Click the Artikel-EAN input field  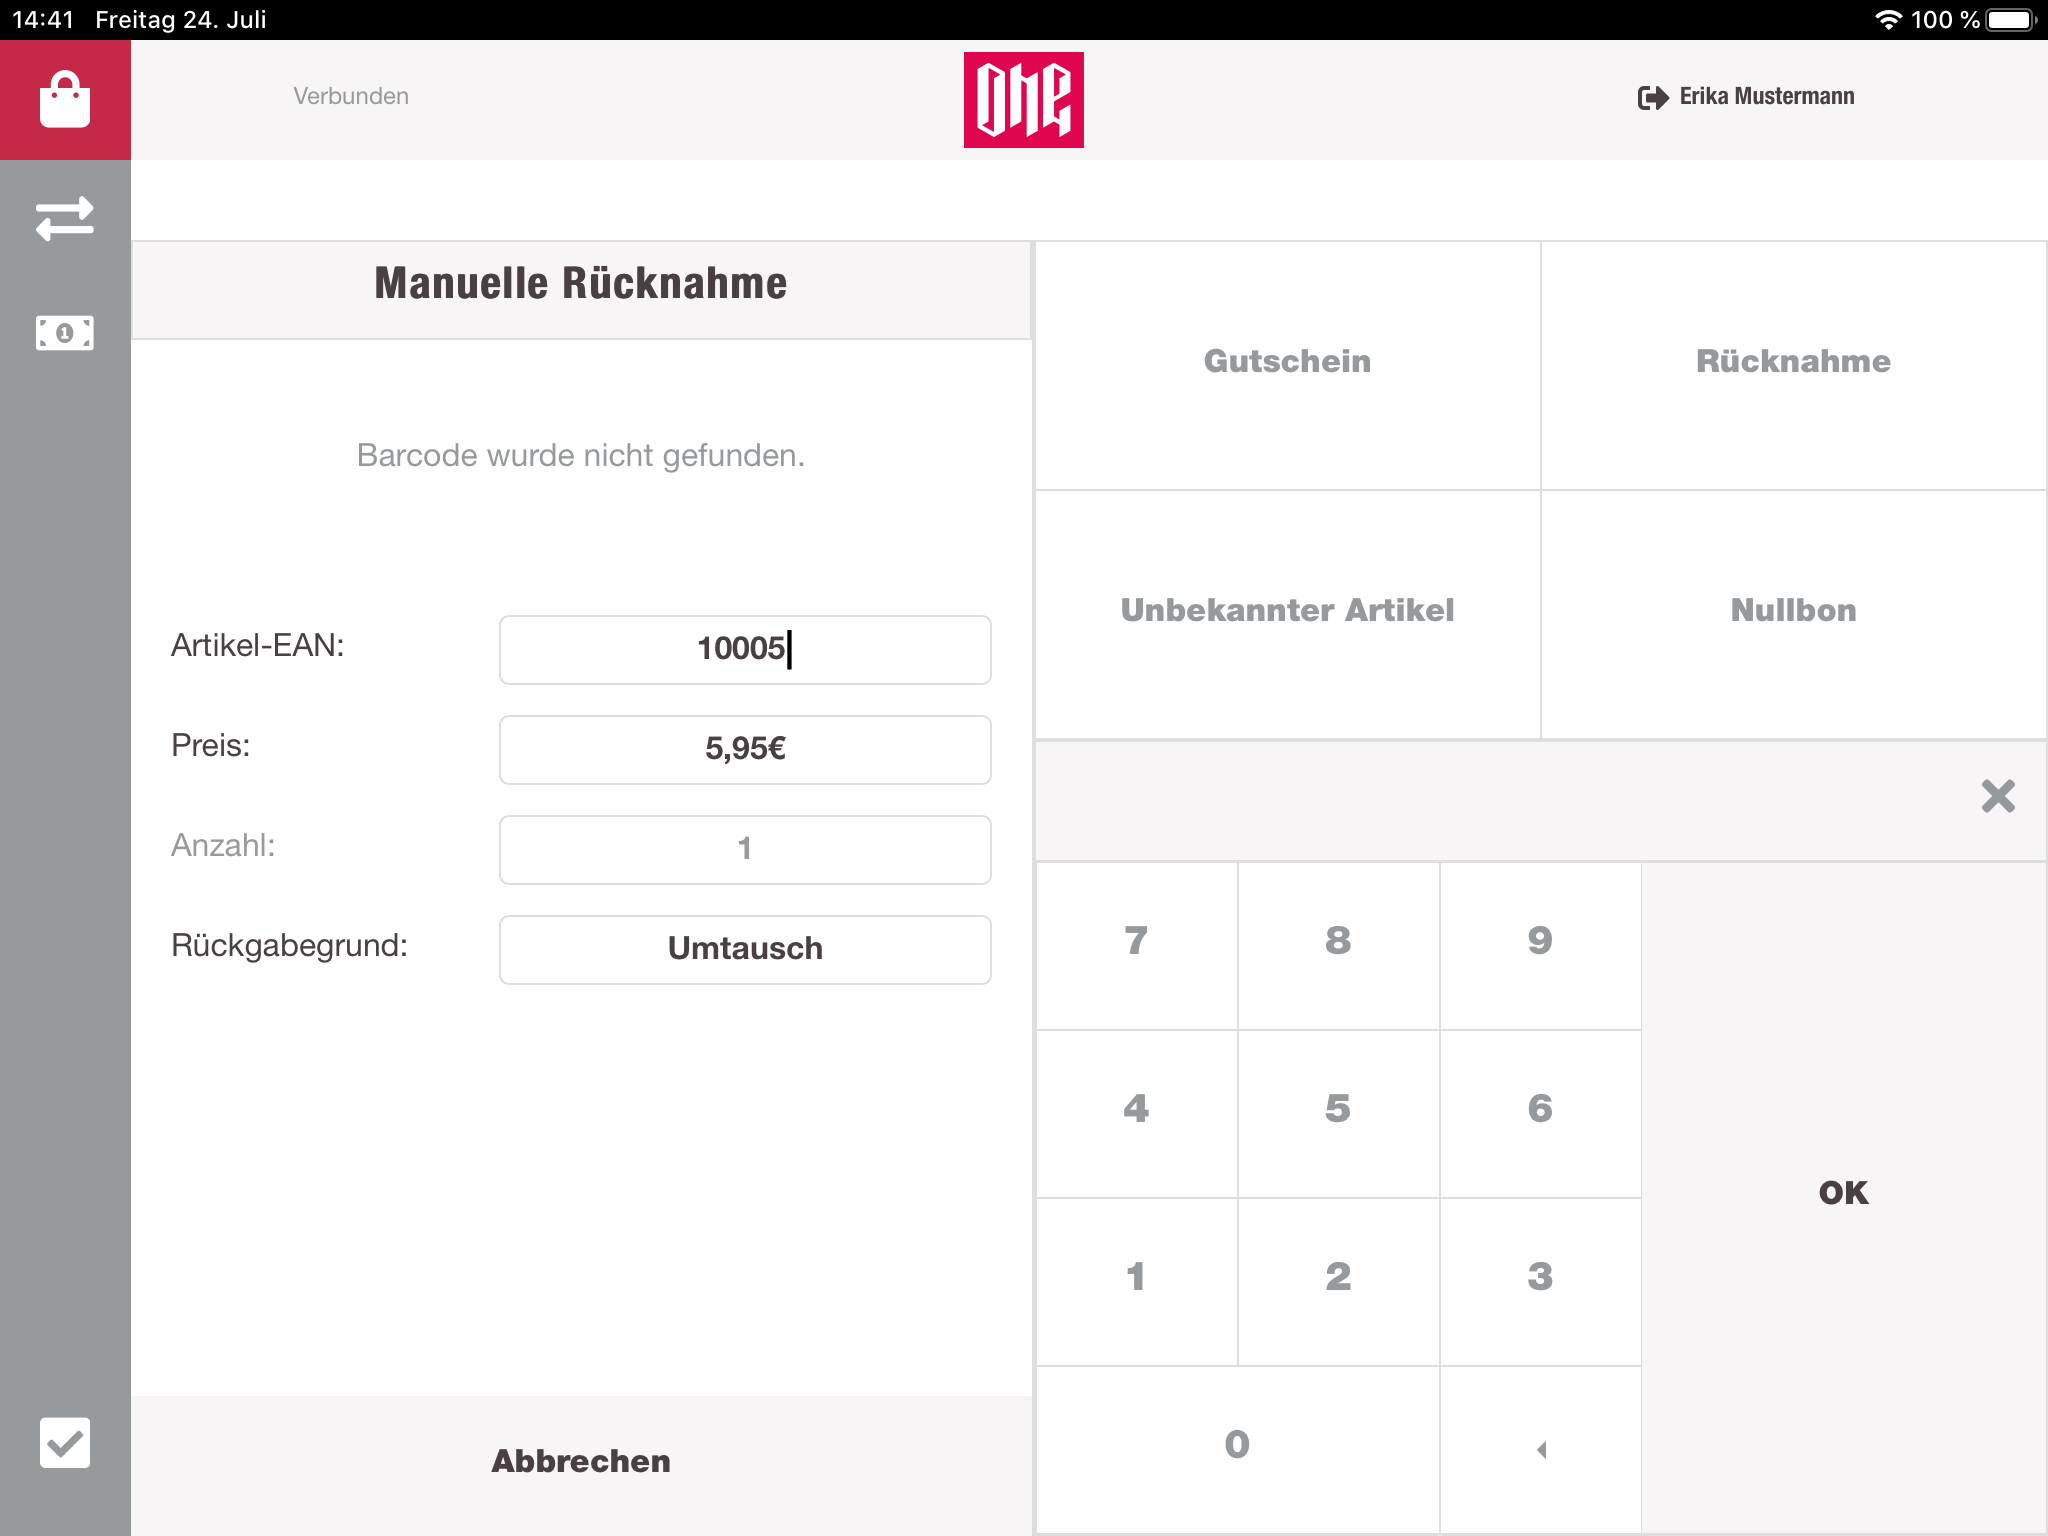[x=743, y=649]
